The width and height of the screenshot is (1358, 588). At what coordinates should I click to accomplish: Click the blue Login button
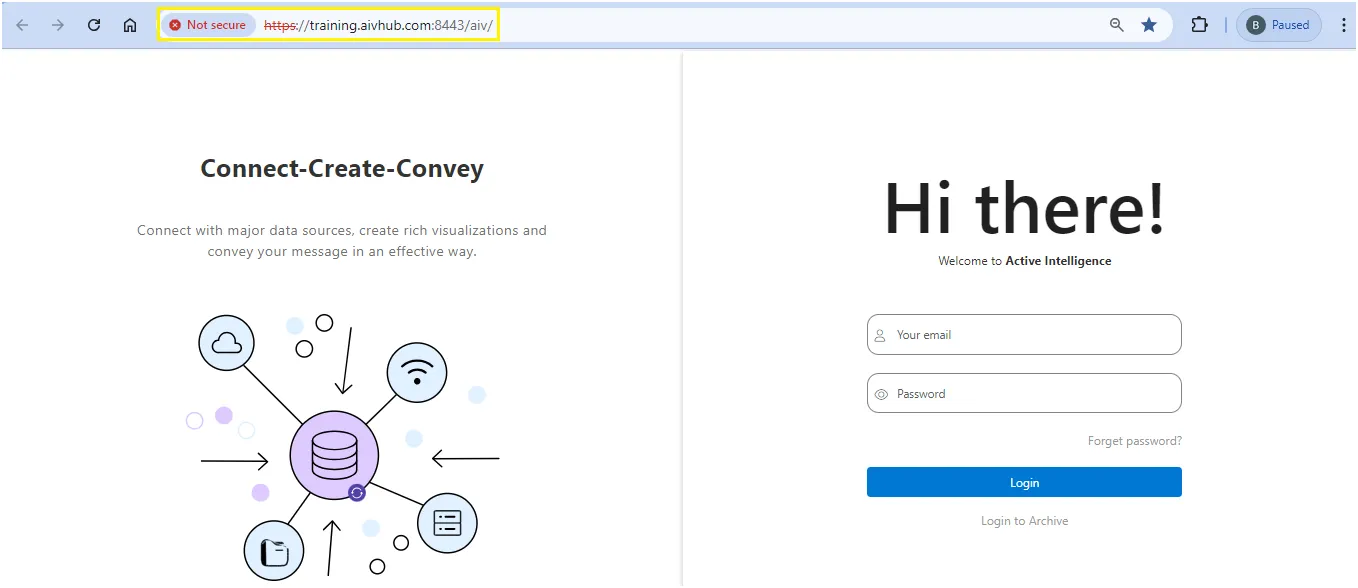1024,482
